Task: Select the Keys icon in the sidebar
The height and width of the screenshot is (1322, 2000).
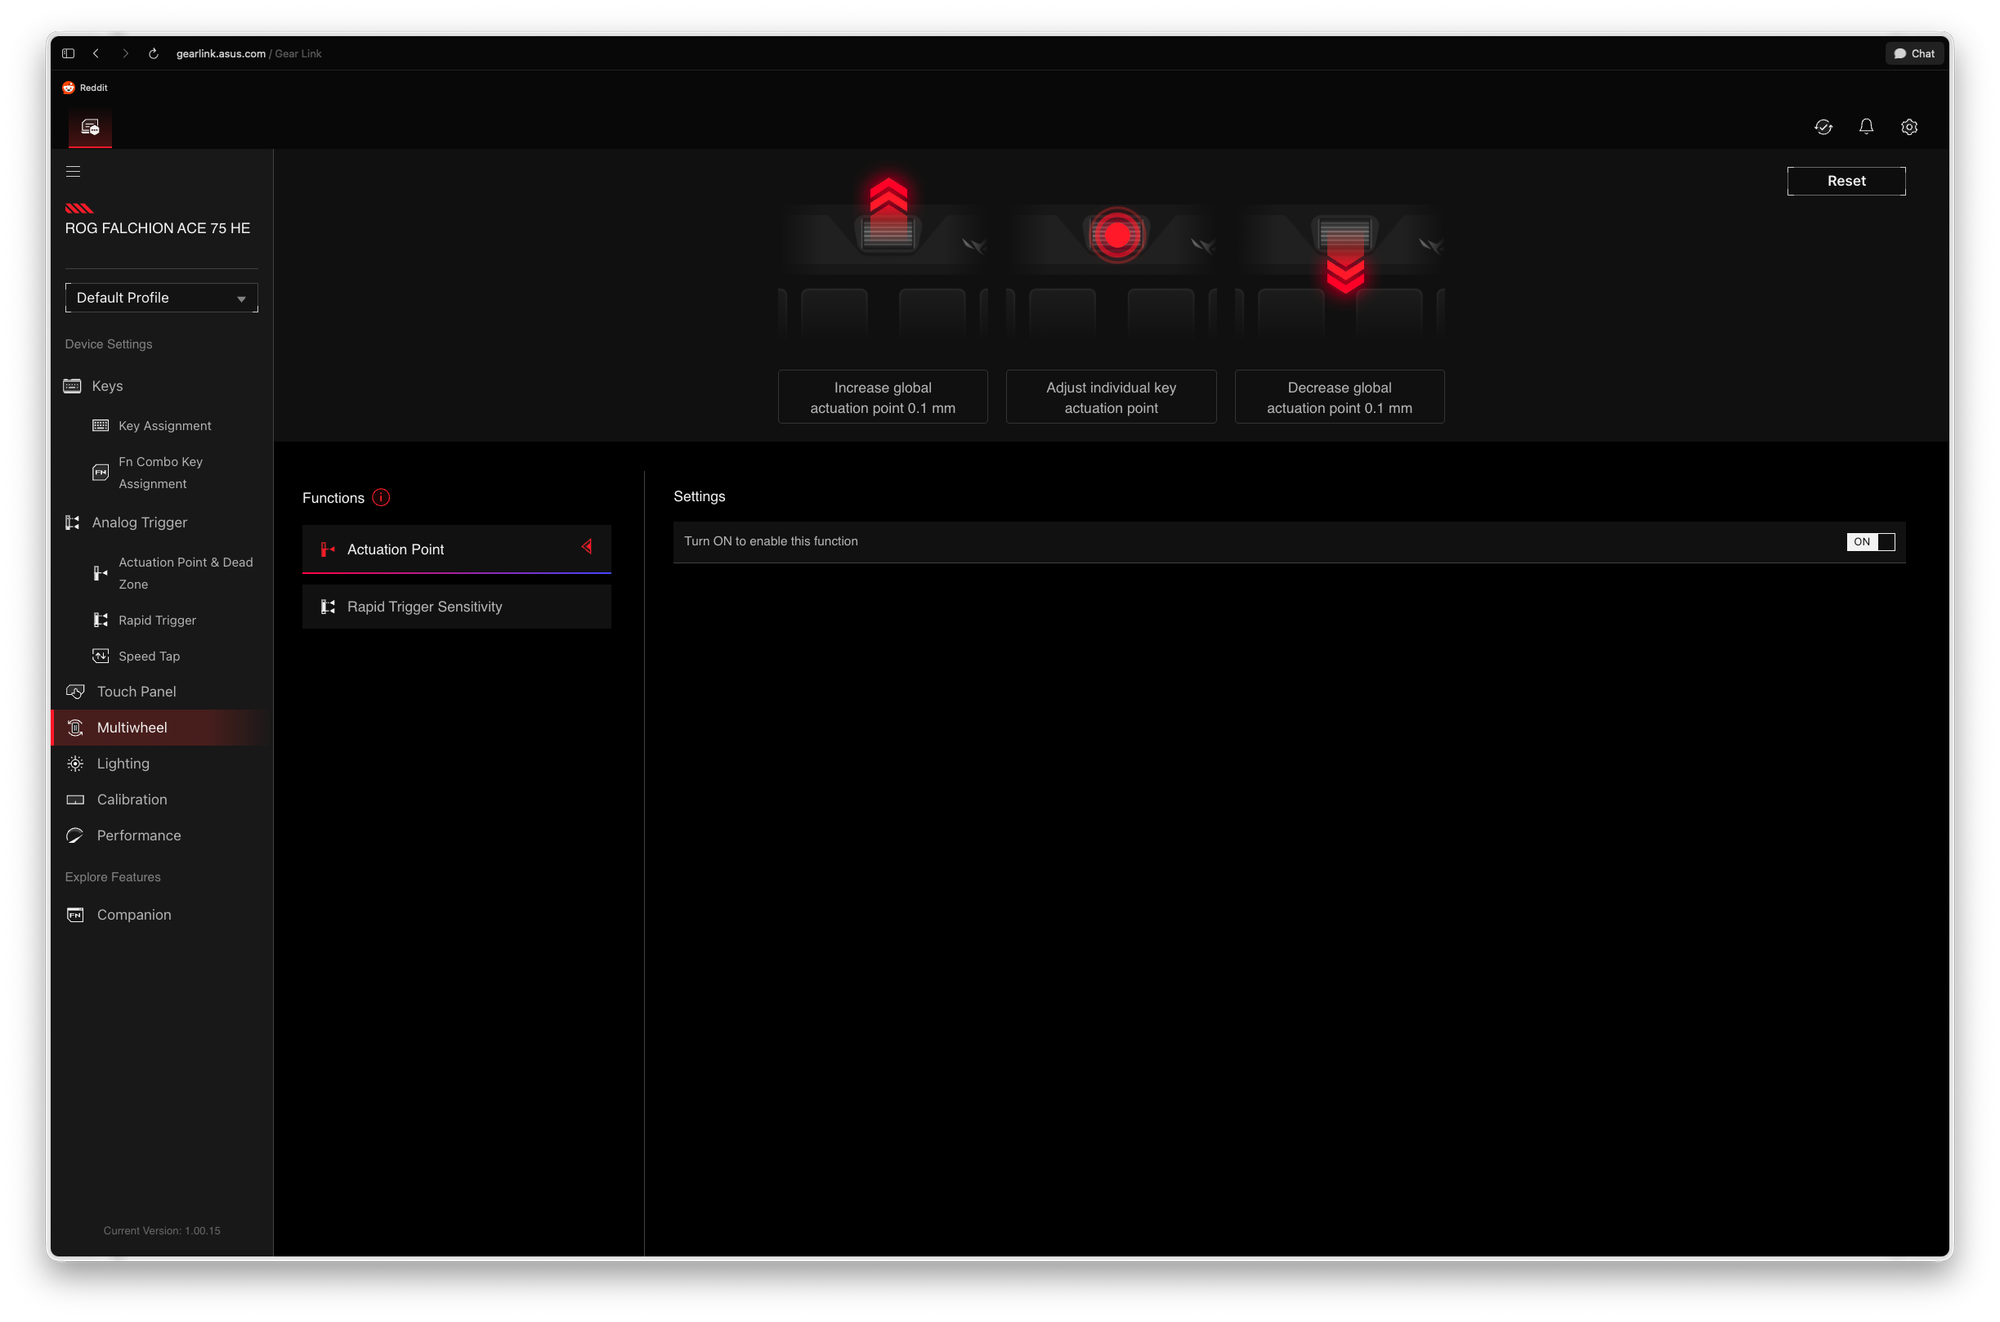Action: point(72,385)
